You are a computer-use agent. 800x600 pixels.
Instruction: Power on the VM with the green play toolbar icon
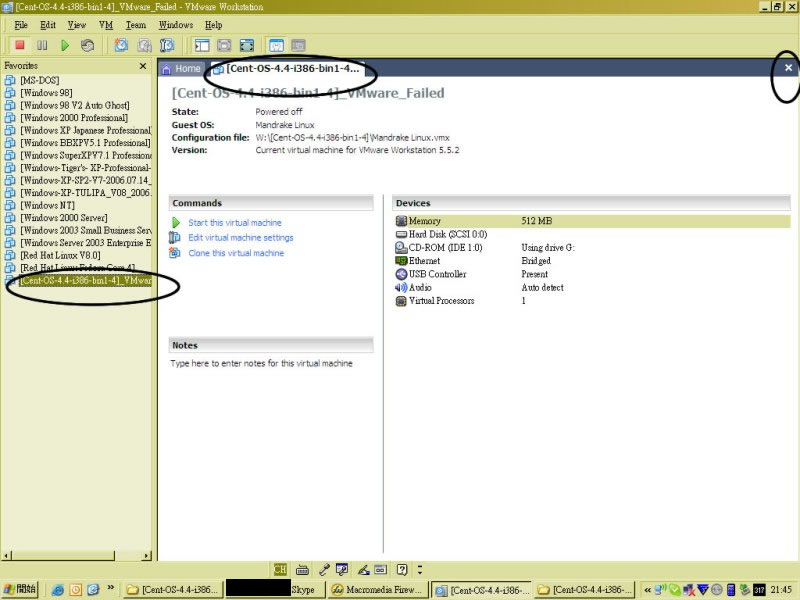click(65, 45)
